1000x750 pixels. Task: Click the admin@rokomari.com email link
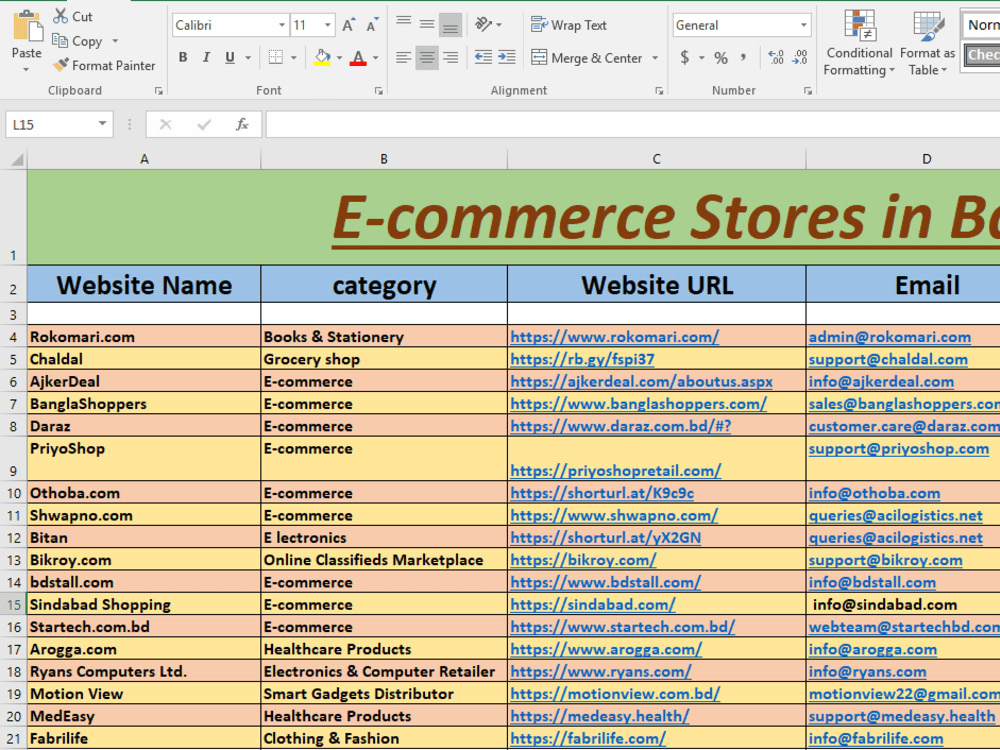pos(890,337)
